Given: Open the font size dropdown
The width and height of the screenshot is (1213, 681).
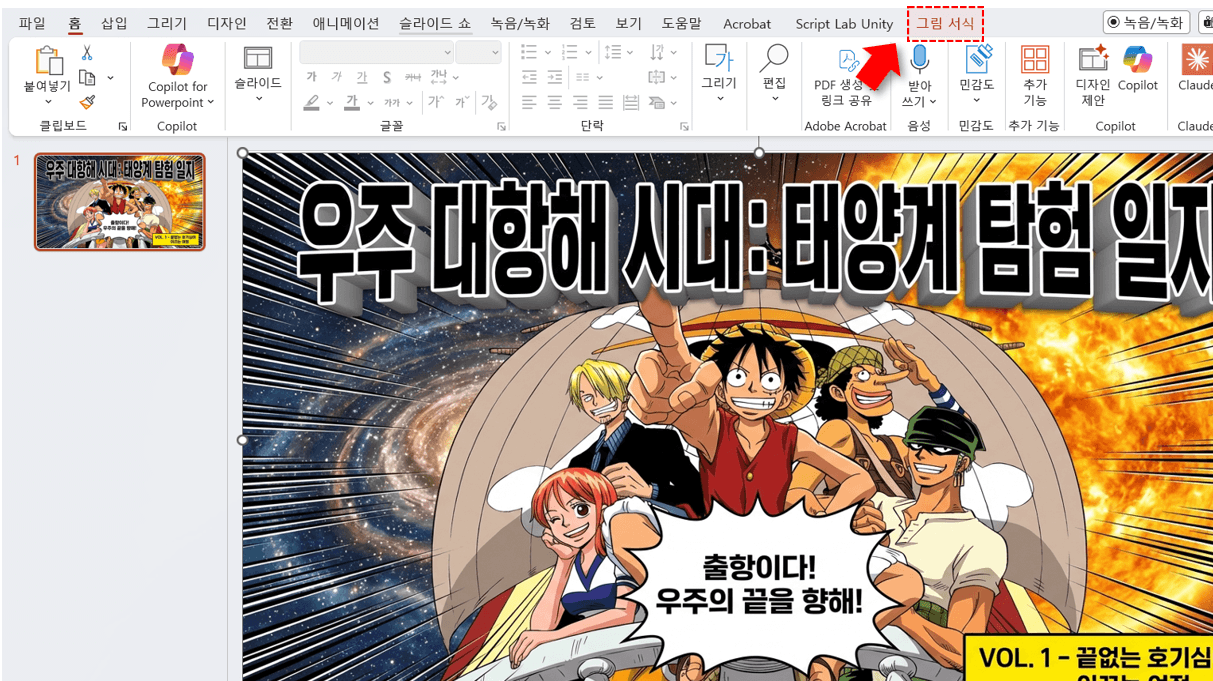Looking at the screenshot, I should click(494, 51).
